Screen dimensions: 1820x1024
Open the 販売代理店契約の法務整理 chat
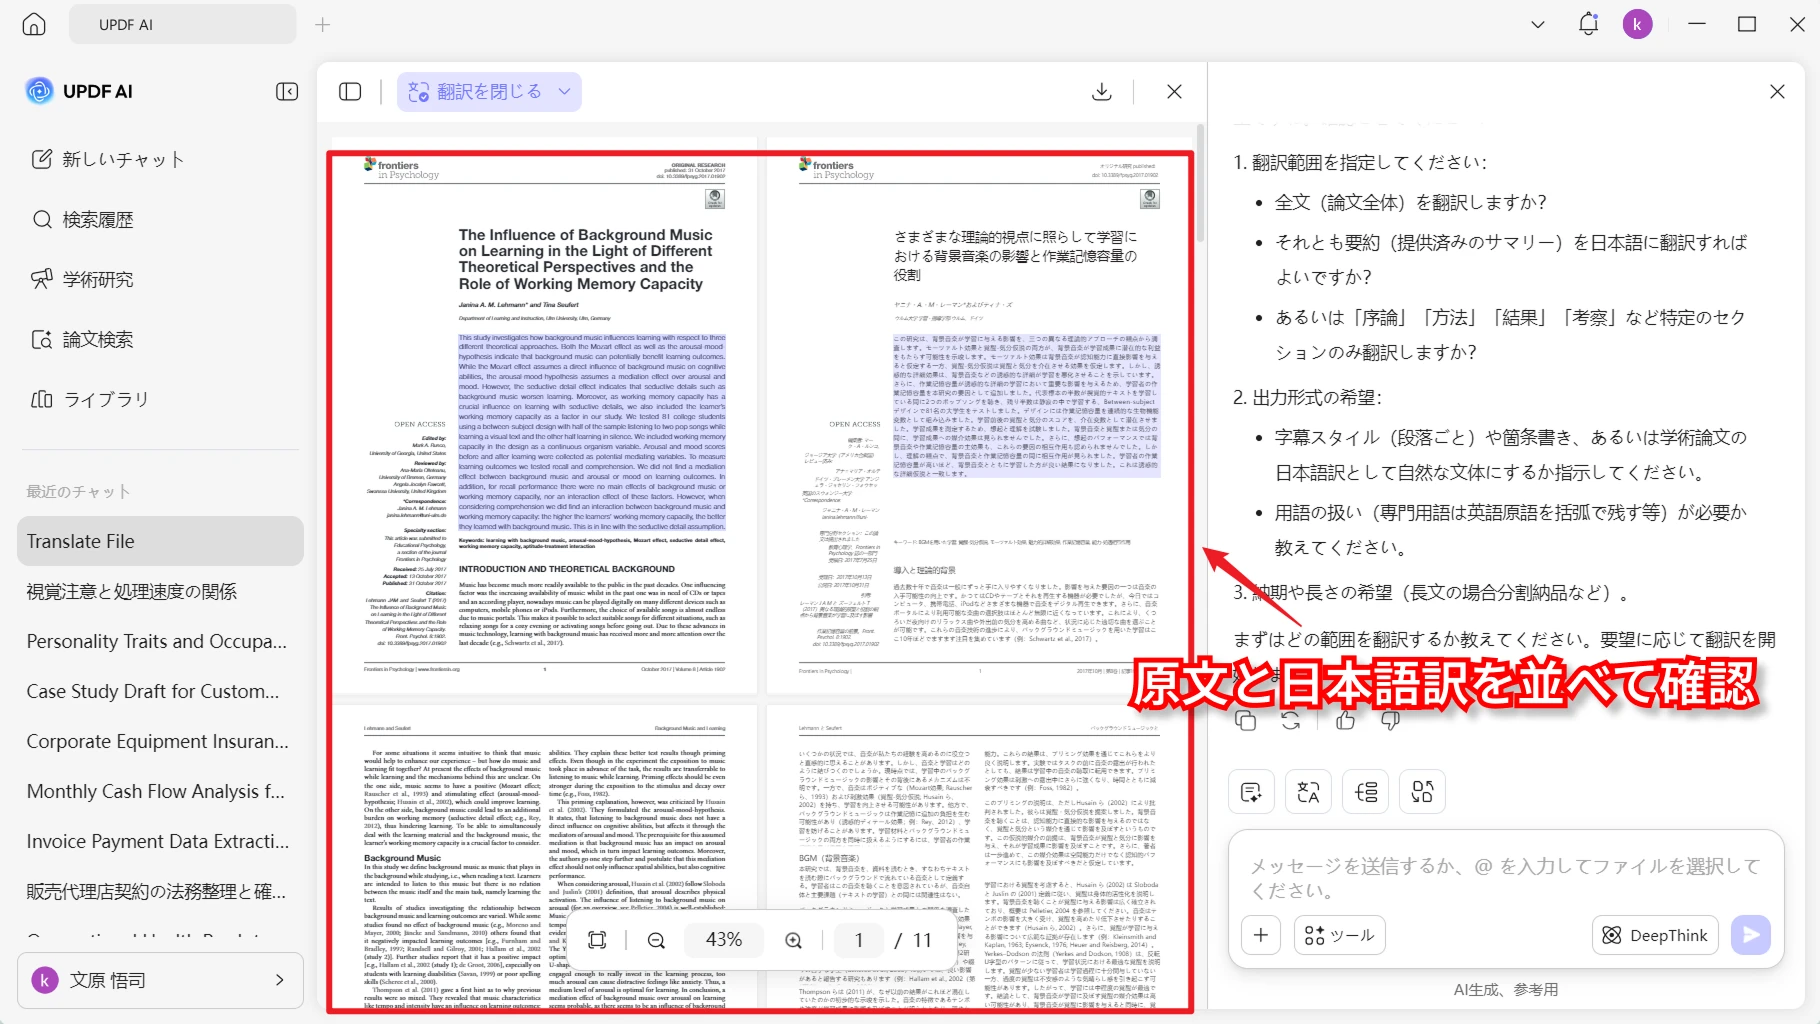tap(160, 891)
